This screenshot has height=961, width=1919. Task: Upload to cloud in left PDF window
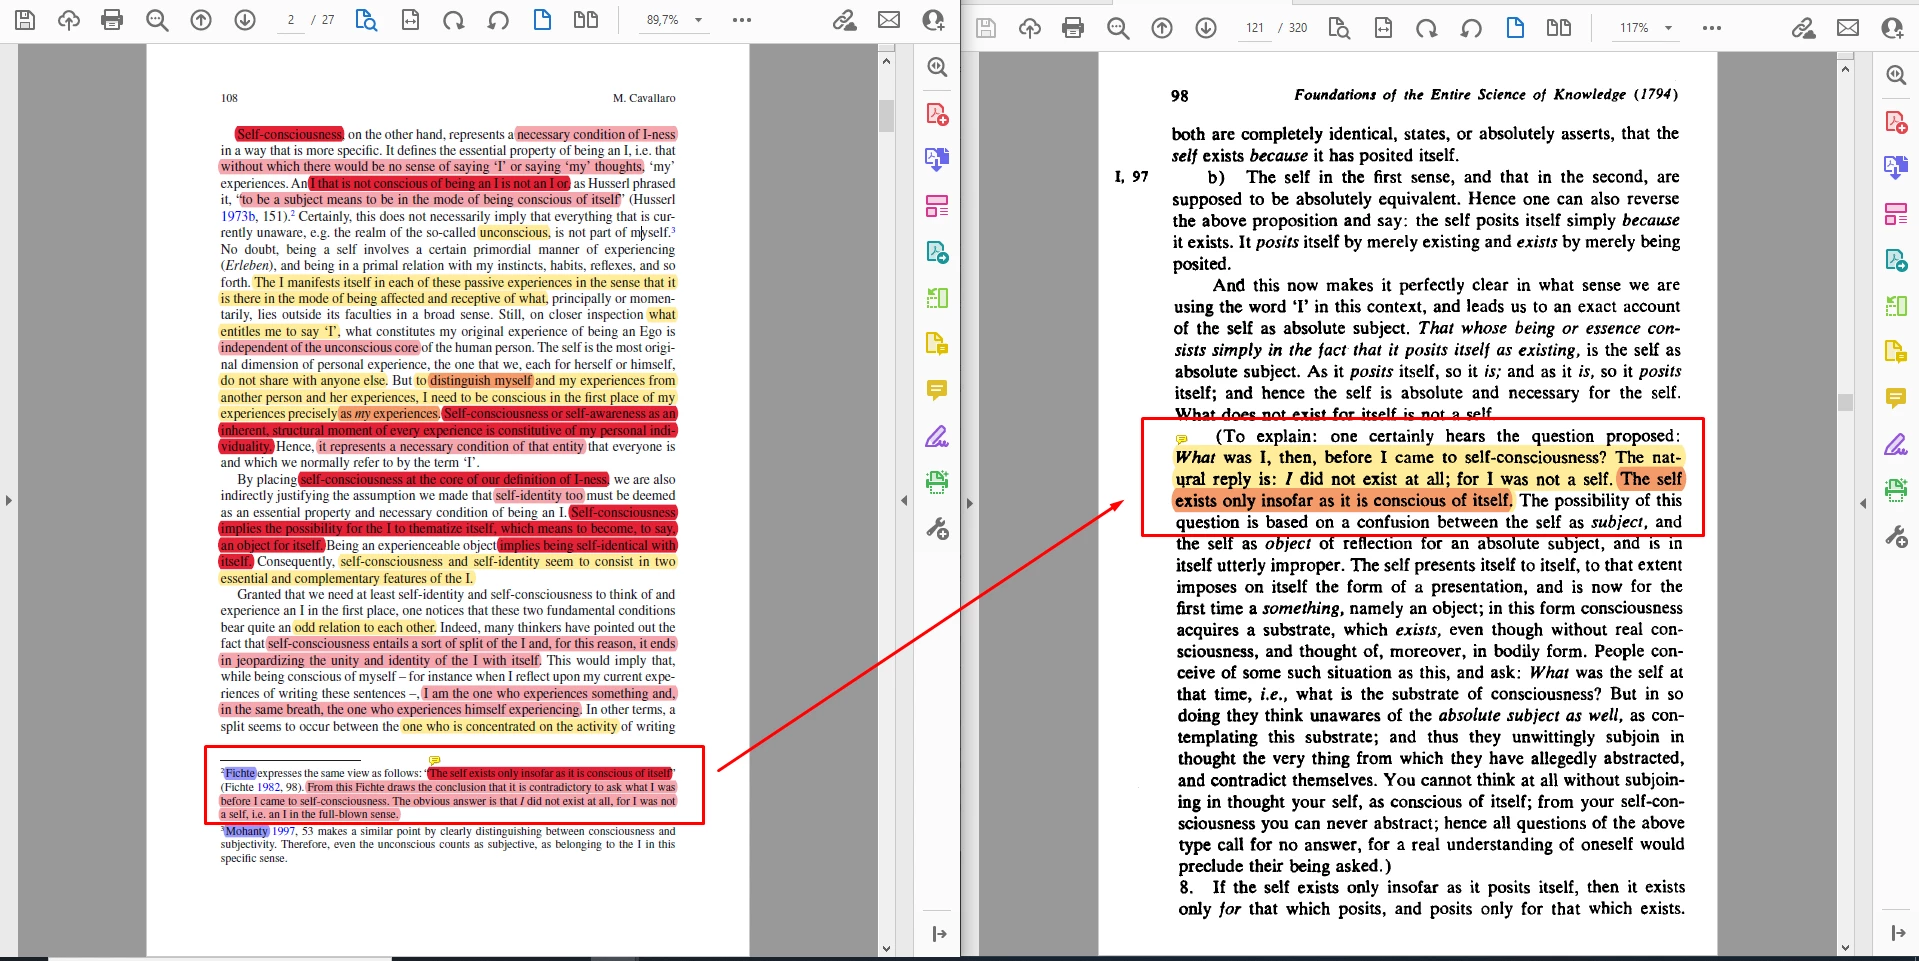pos(69,20)
